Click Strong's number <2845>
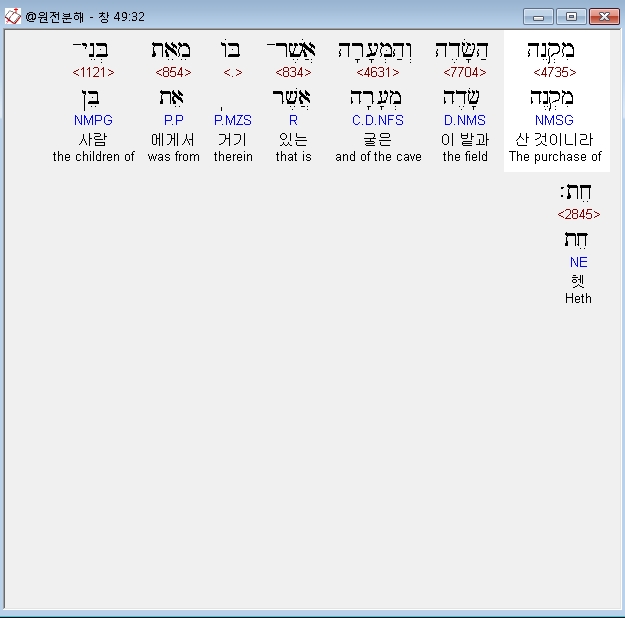This screenshot has height=618, width=625. 578,214
